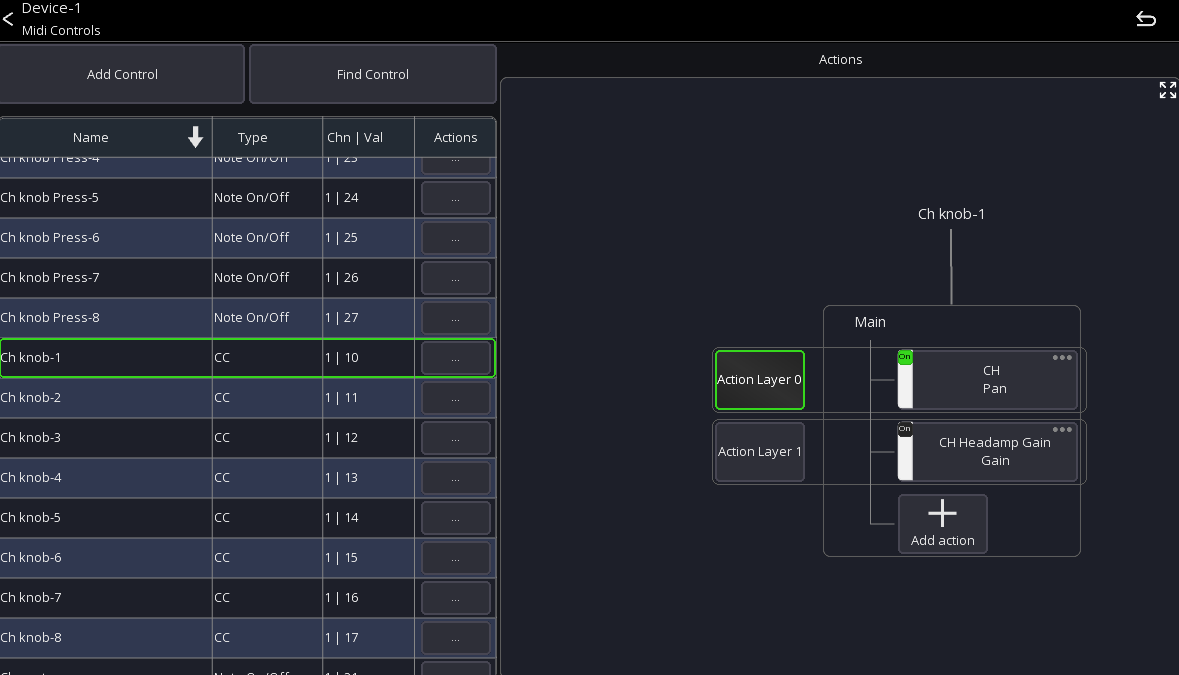Expand the Actions panel with the fullscreen icon
This screenshot has width=1179, height=675.
[1167, 90]
